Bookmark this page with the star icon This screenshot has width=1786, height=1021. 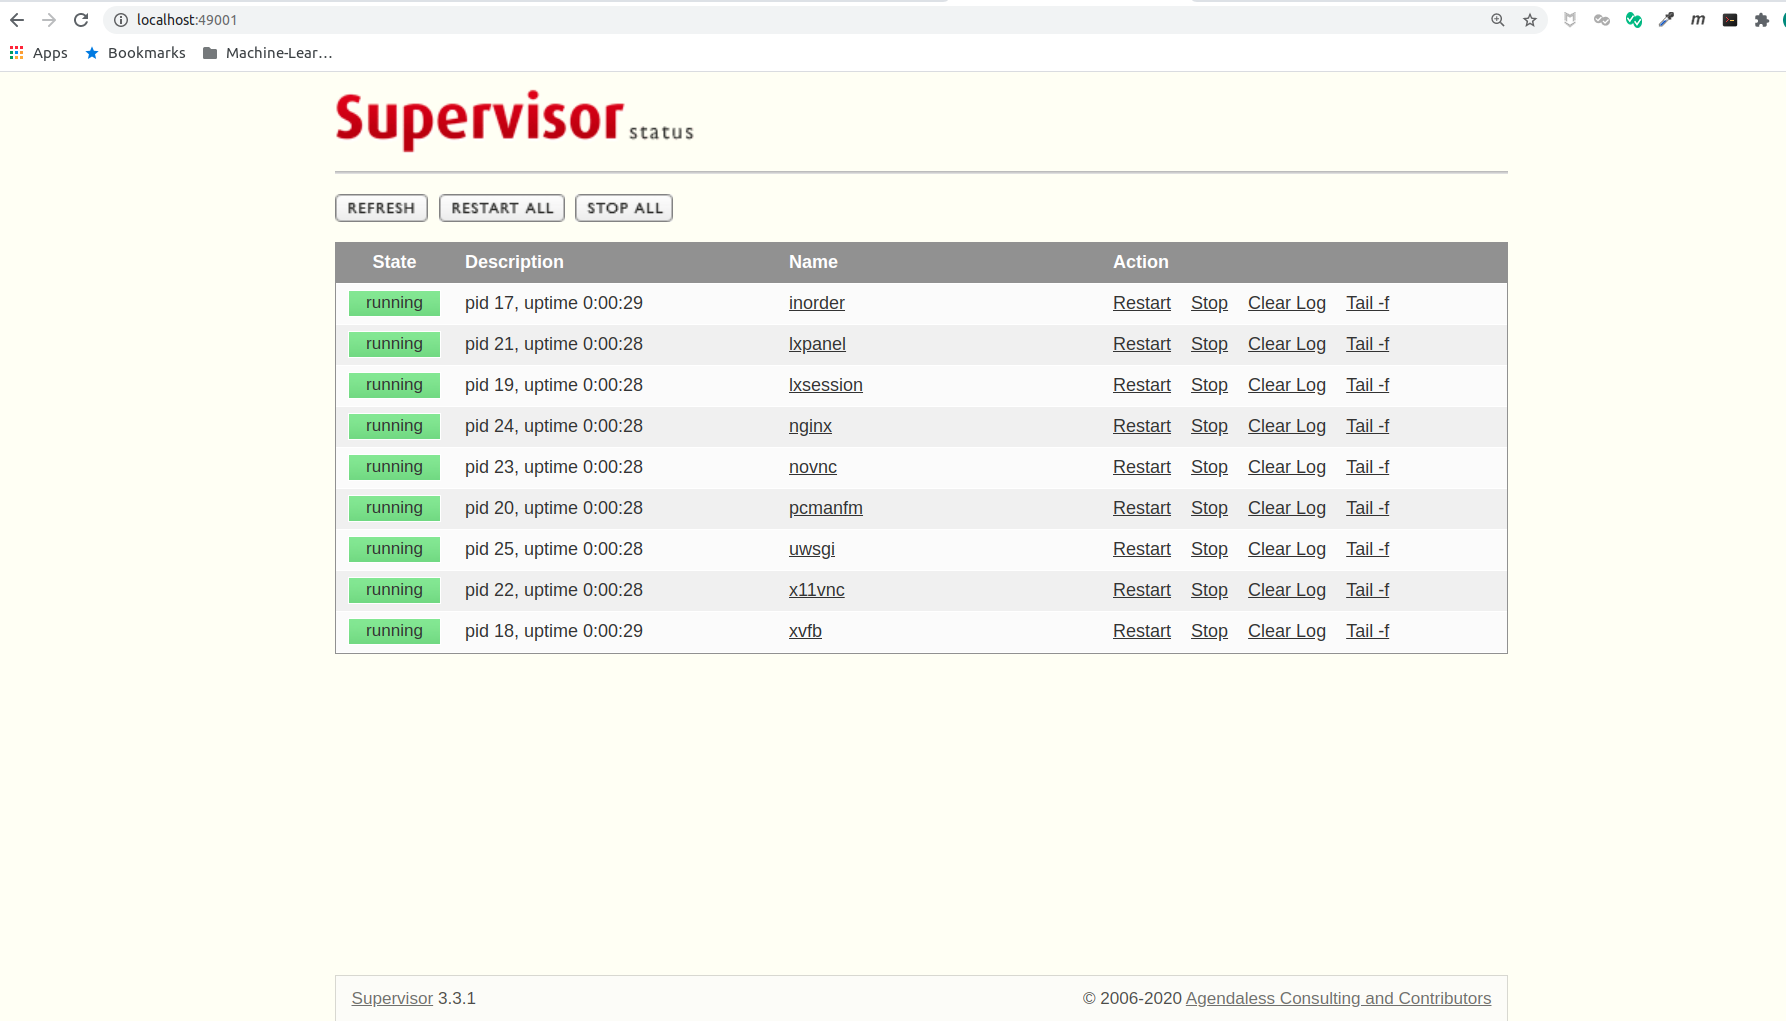coord(1530,20)
